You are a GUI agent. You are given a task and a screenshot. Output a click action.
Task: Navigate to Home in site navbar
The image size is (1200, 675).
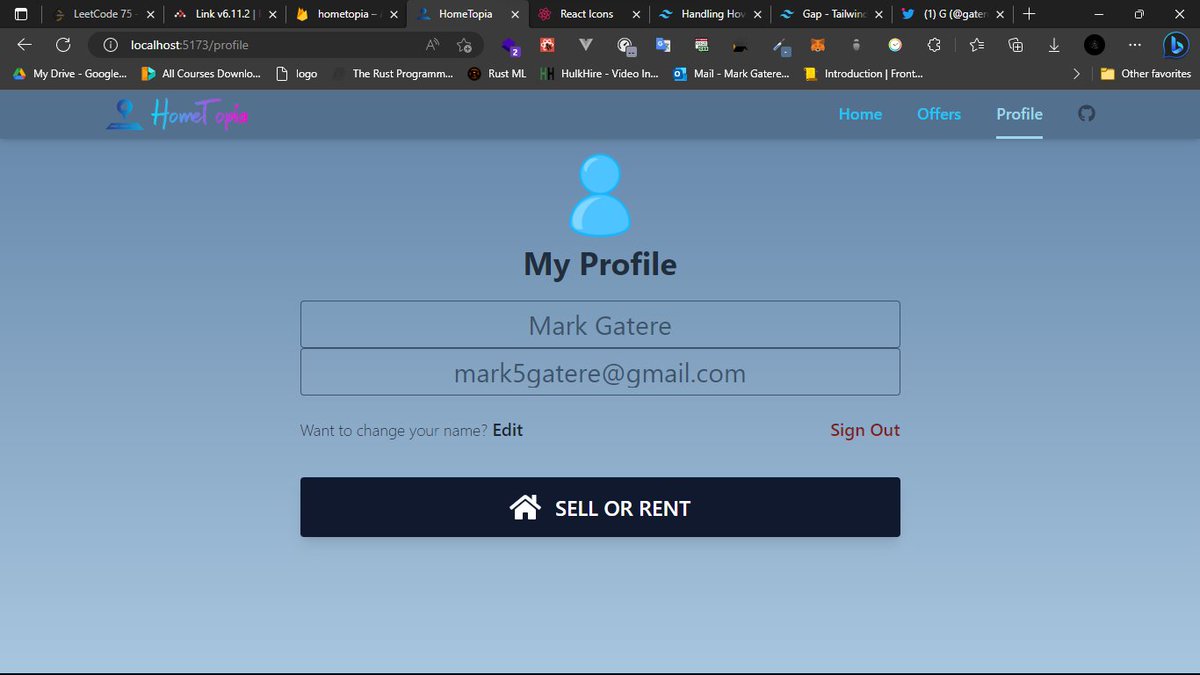tap(860, 114)
